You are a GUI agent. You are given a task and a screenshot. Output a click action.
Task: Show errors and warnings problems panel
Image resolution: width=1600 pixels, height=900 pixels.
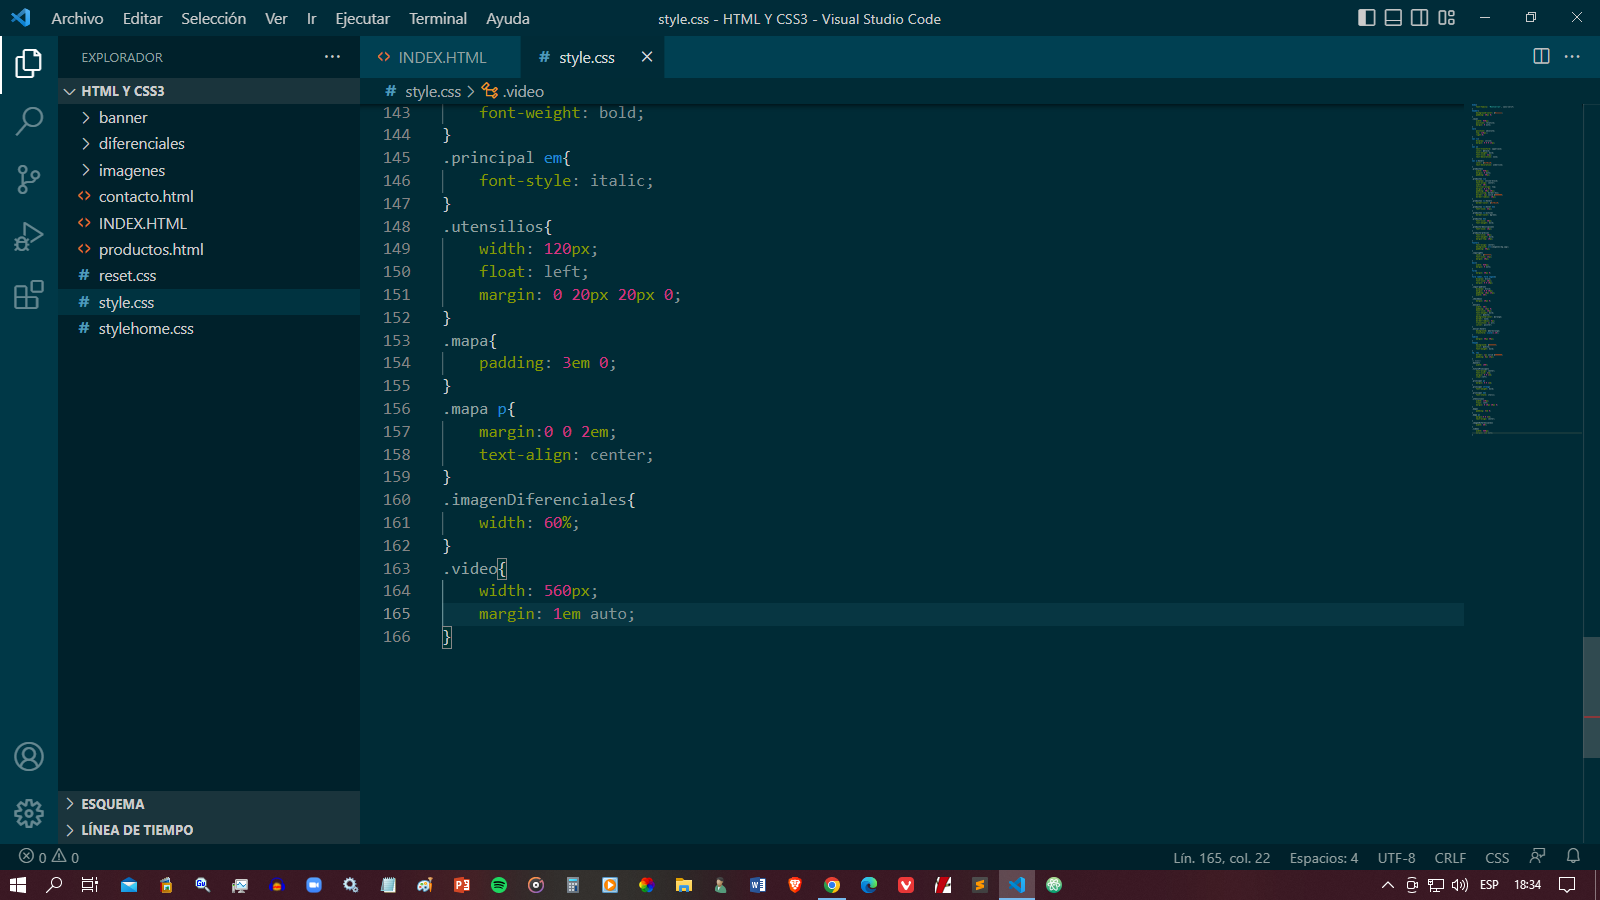click(49, 857)
